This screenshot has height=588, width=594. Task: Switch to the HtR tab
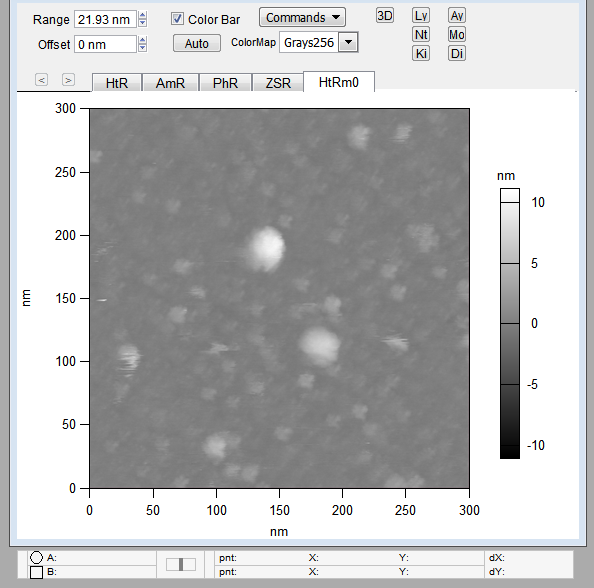pyautogui.click(x=117, y=83)
